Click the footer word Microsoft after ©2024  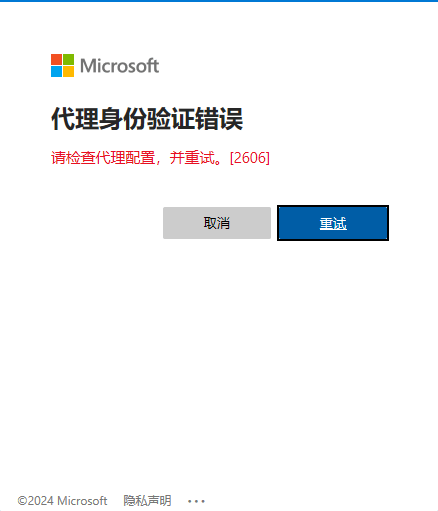pos(82,501)
